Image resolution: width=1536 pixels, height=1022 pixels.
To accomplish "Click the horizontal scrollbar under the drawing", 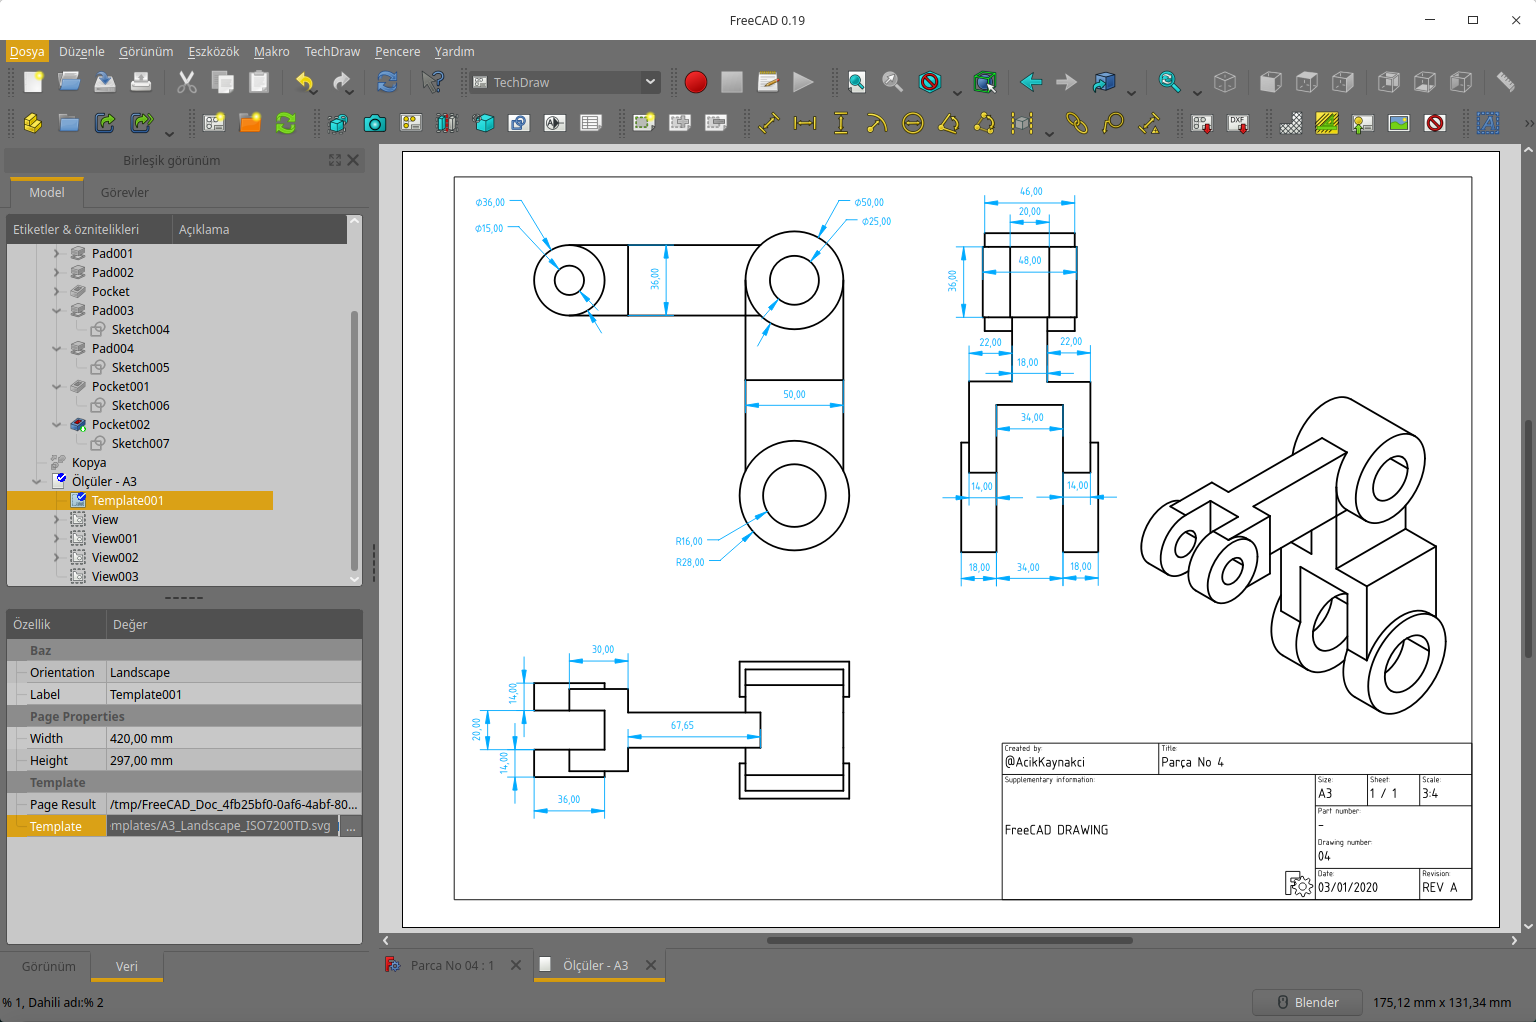I will pyautogui.click(x=949, y=940).
